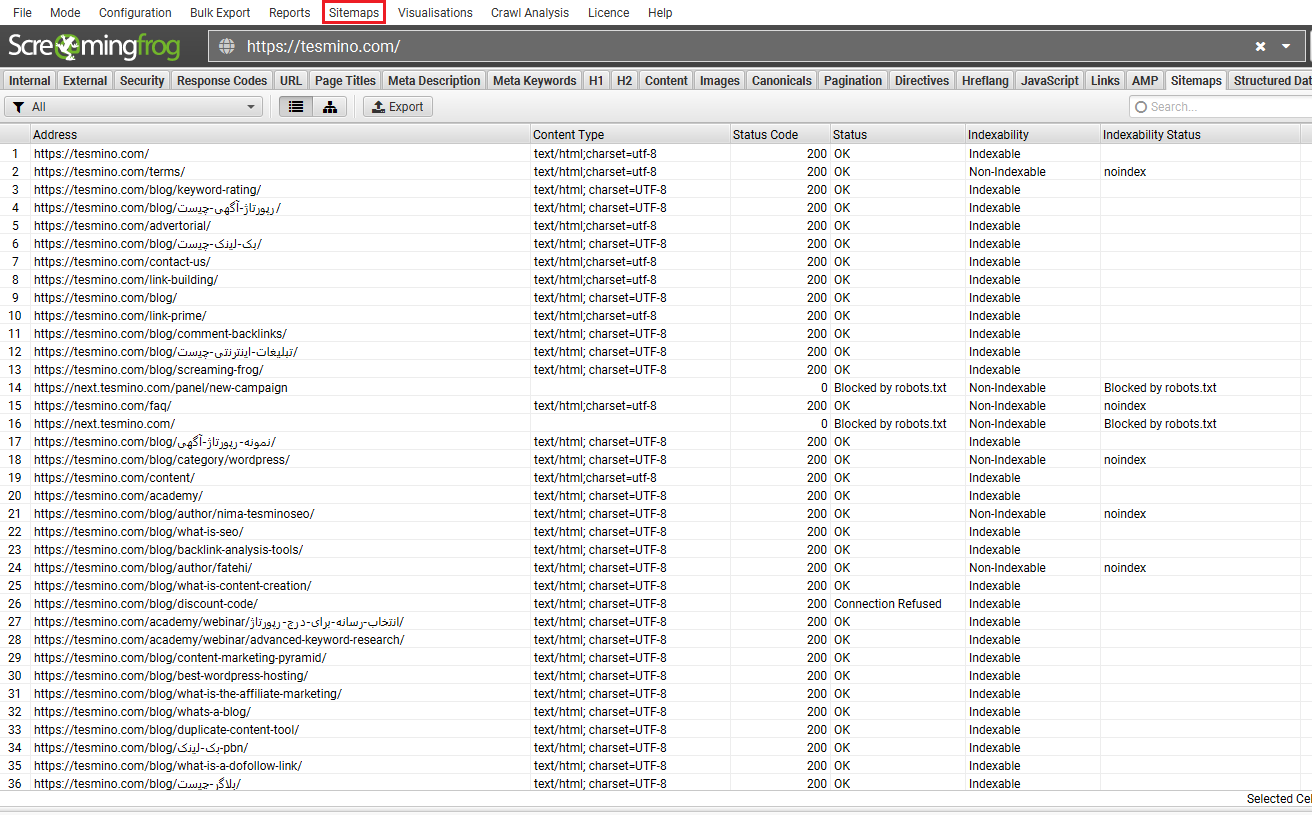
Task: Click the Export button
Action: pyautogui.click(x=398, y=107)
